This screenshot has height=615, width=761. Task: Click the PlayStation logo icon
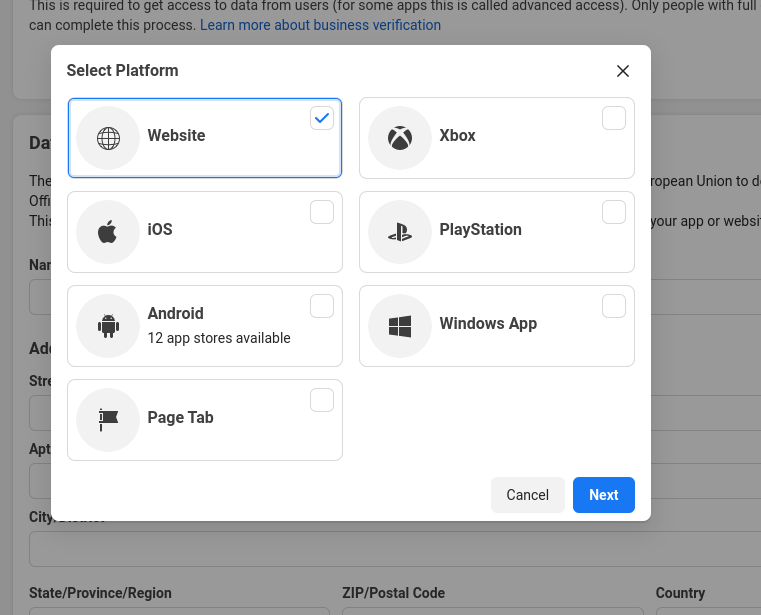click(x=400, y=232)
